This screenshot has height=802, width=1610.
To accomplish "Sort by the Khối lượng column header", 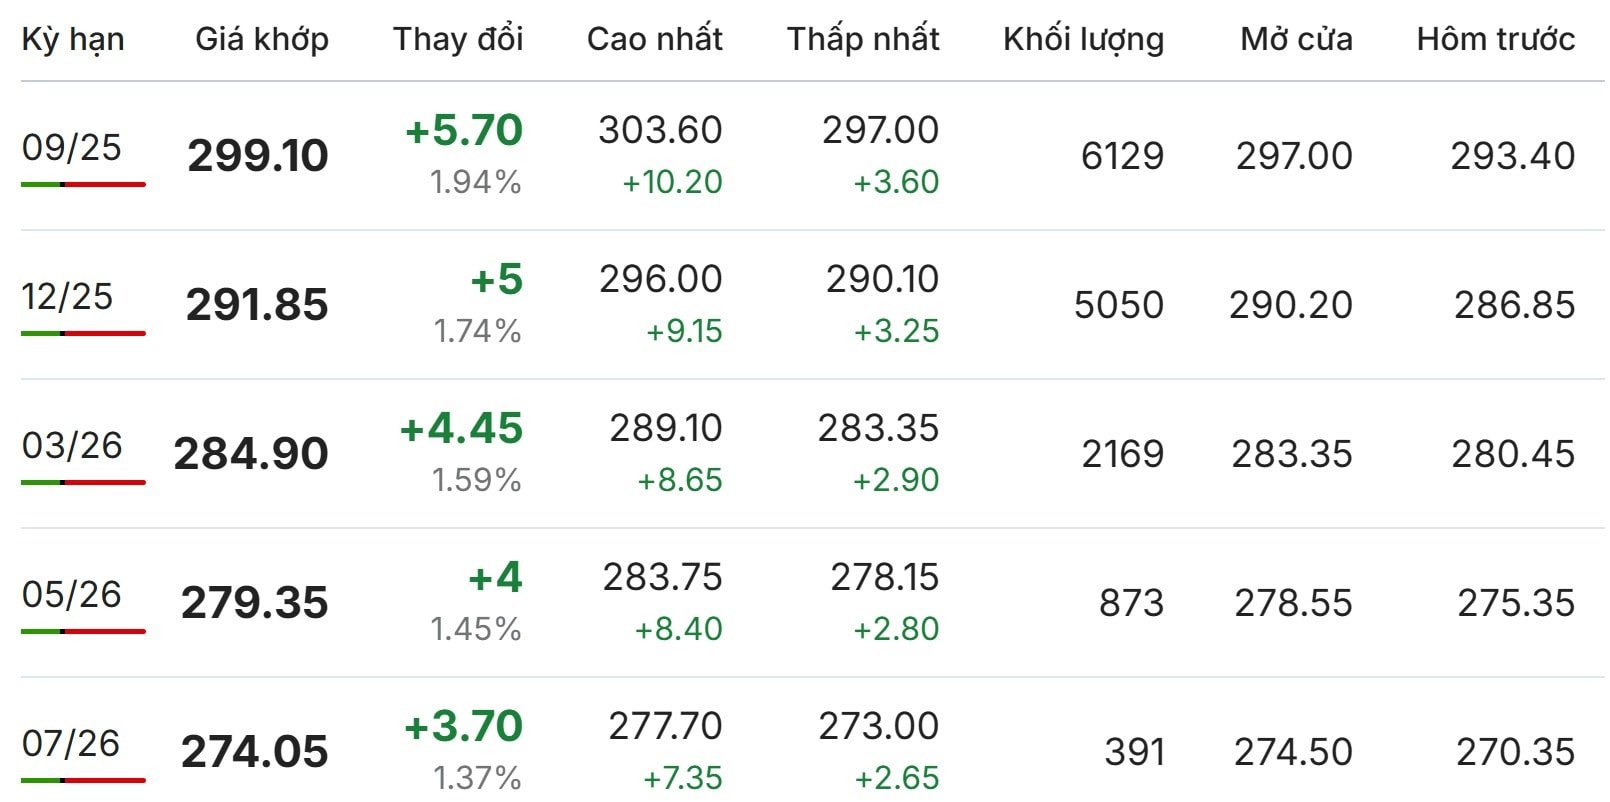I will click(x=1084, y=39).
